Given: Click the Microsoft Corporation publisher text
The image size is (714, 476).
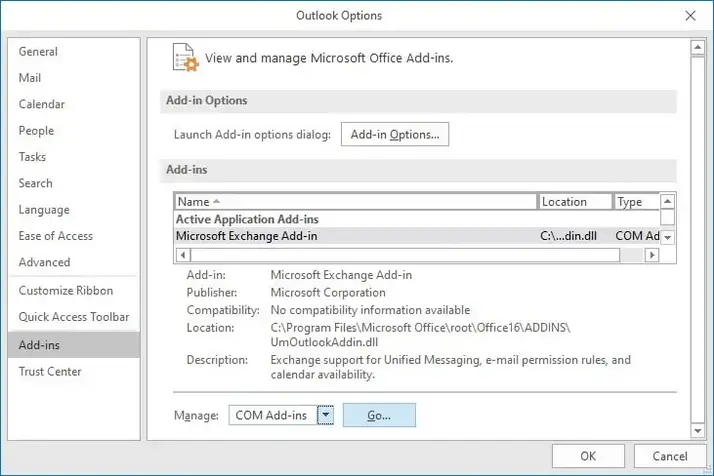Looking at the screenshot, I should 328,292.
